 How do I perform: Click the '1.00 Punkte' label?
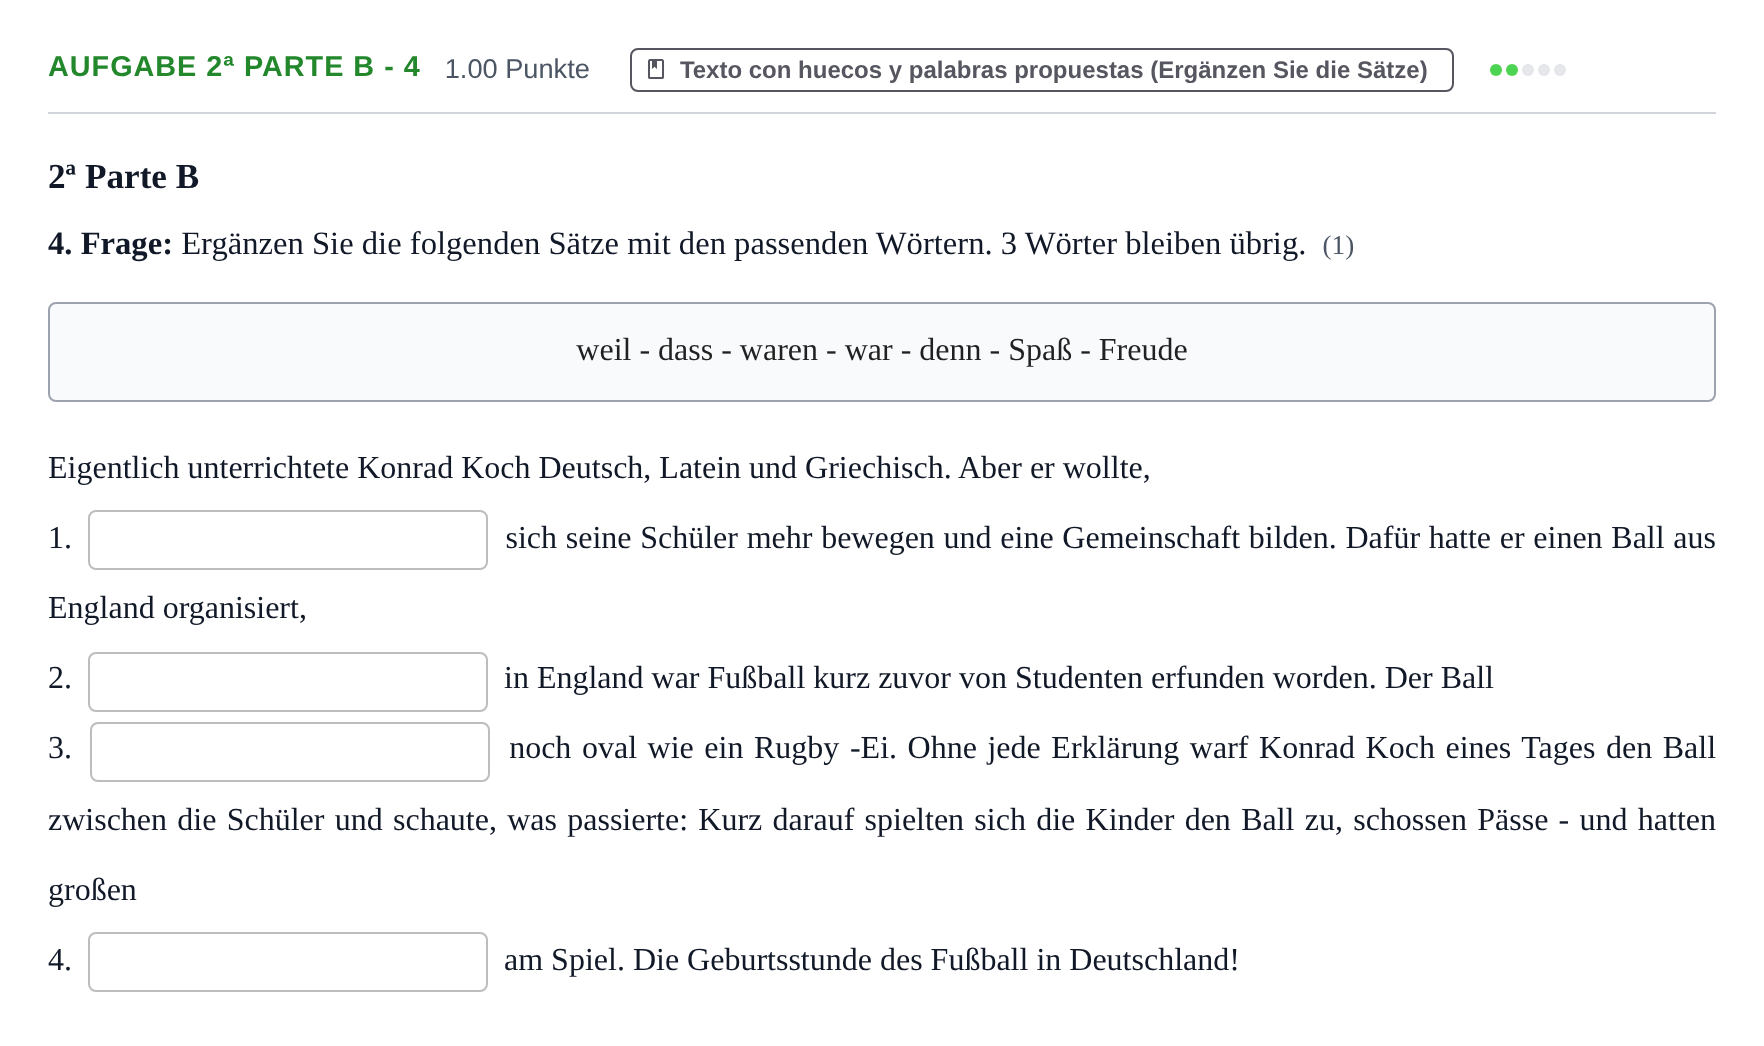pos(517,69)
